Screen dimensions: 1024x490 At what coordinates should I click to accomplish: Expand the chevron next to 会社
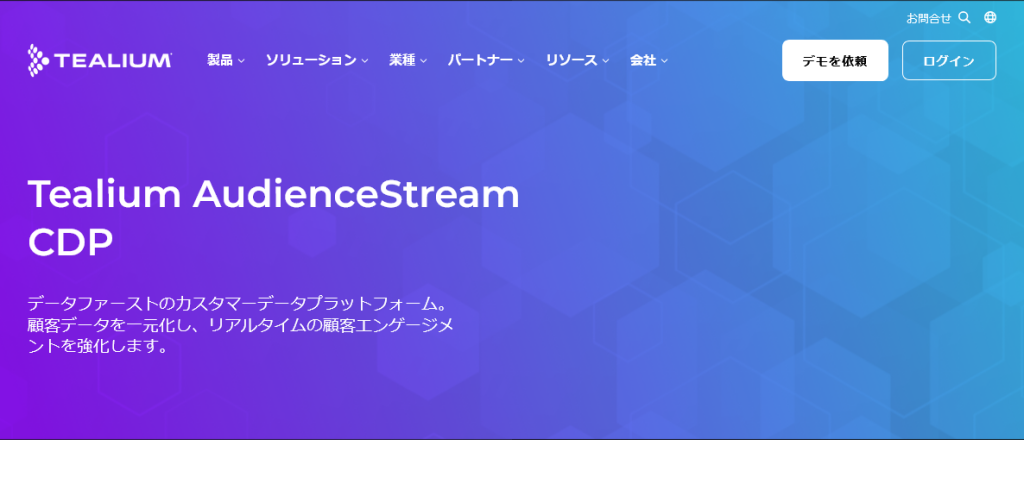664,61
